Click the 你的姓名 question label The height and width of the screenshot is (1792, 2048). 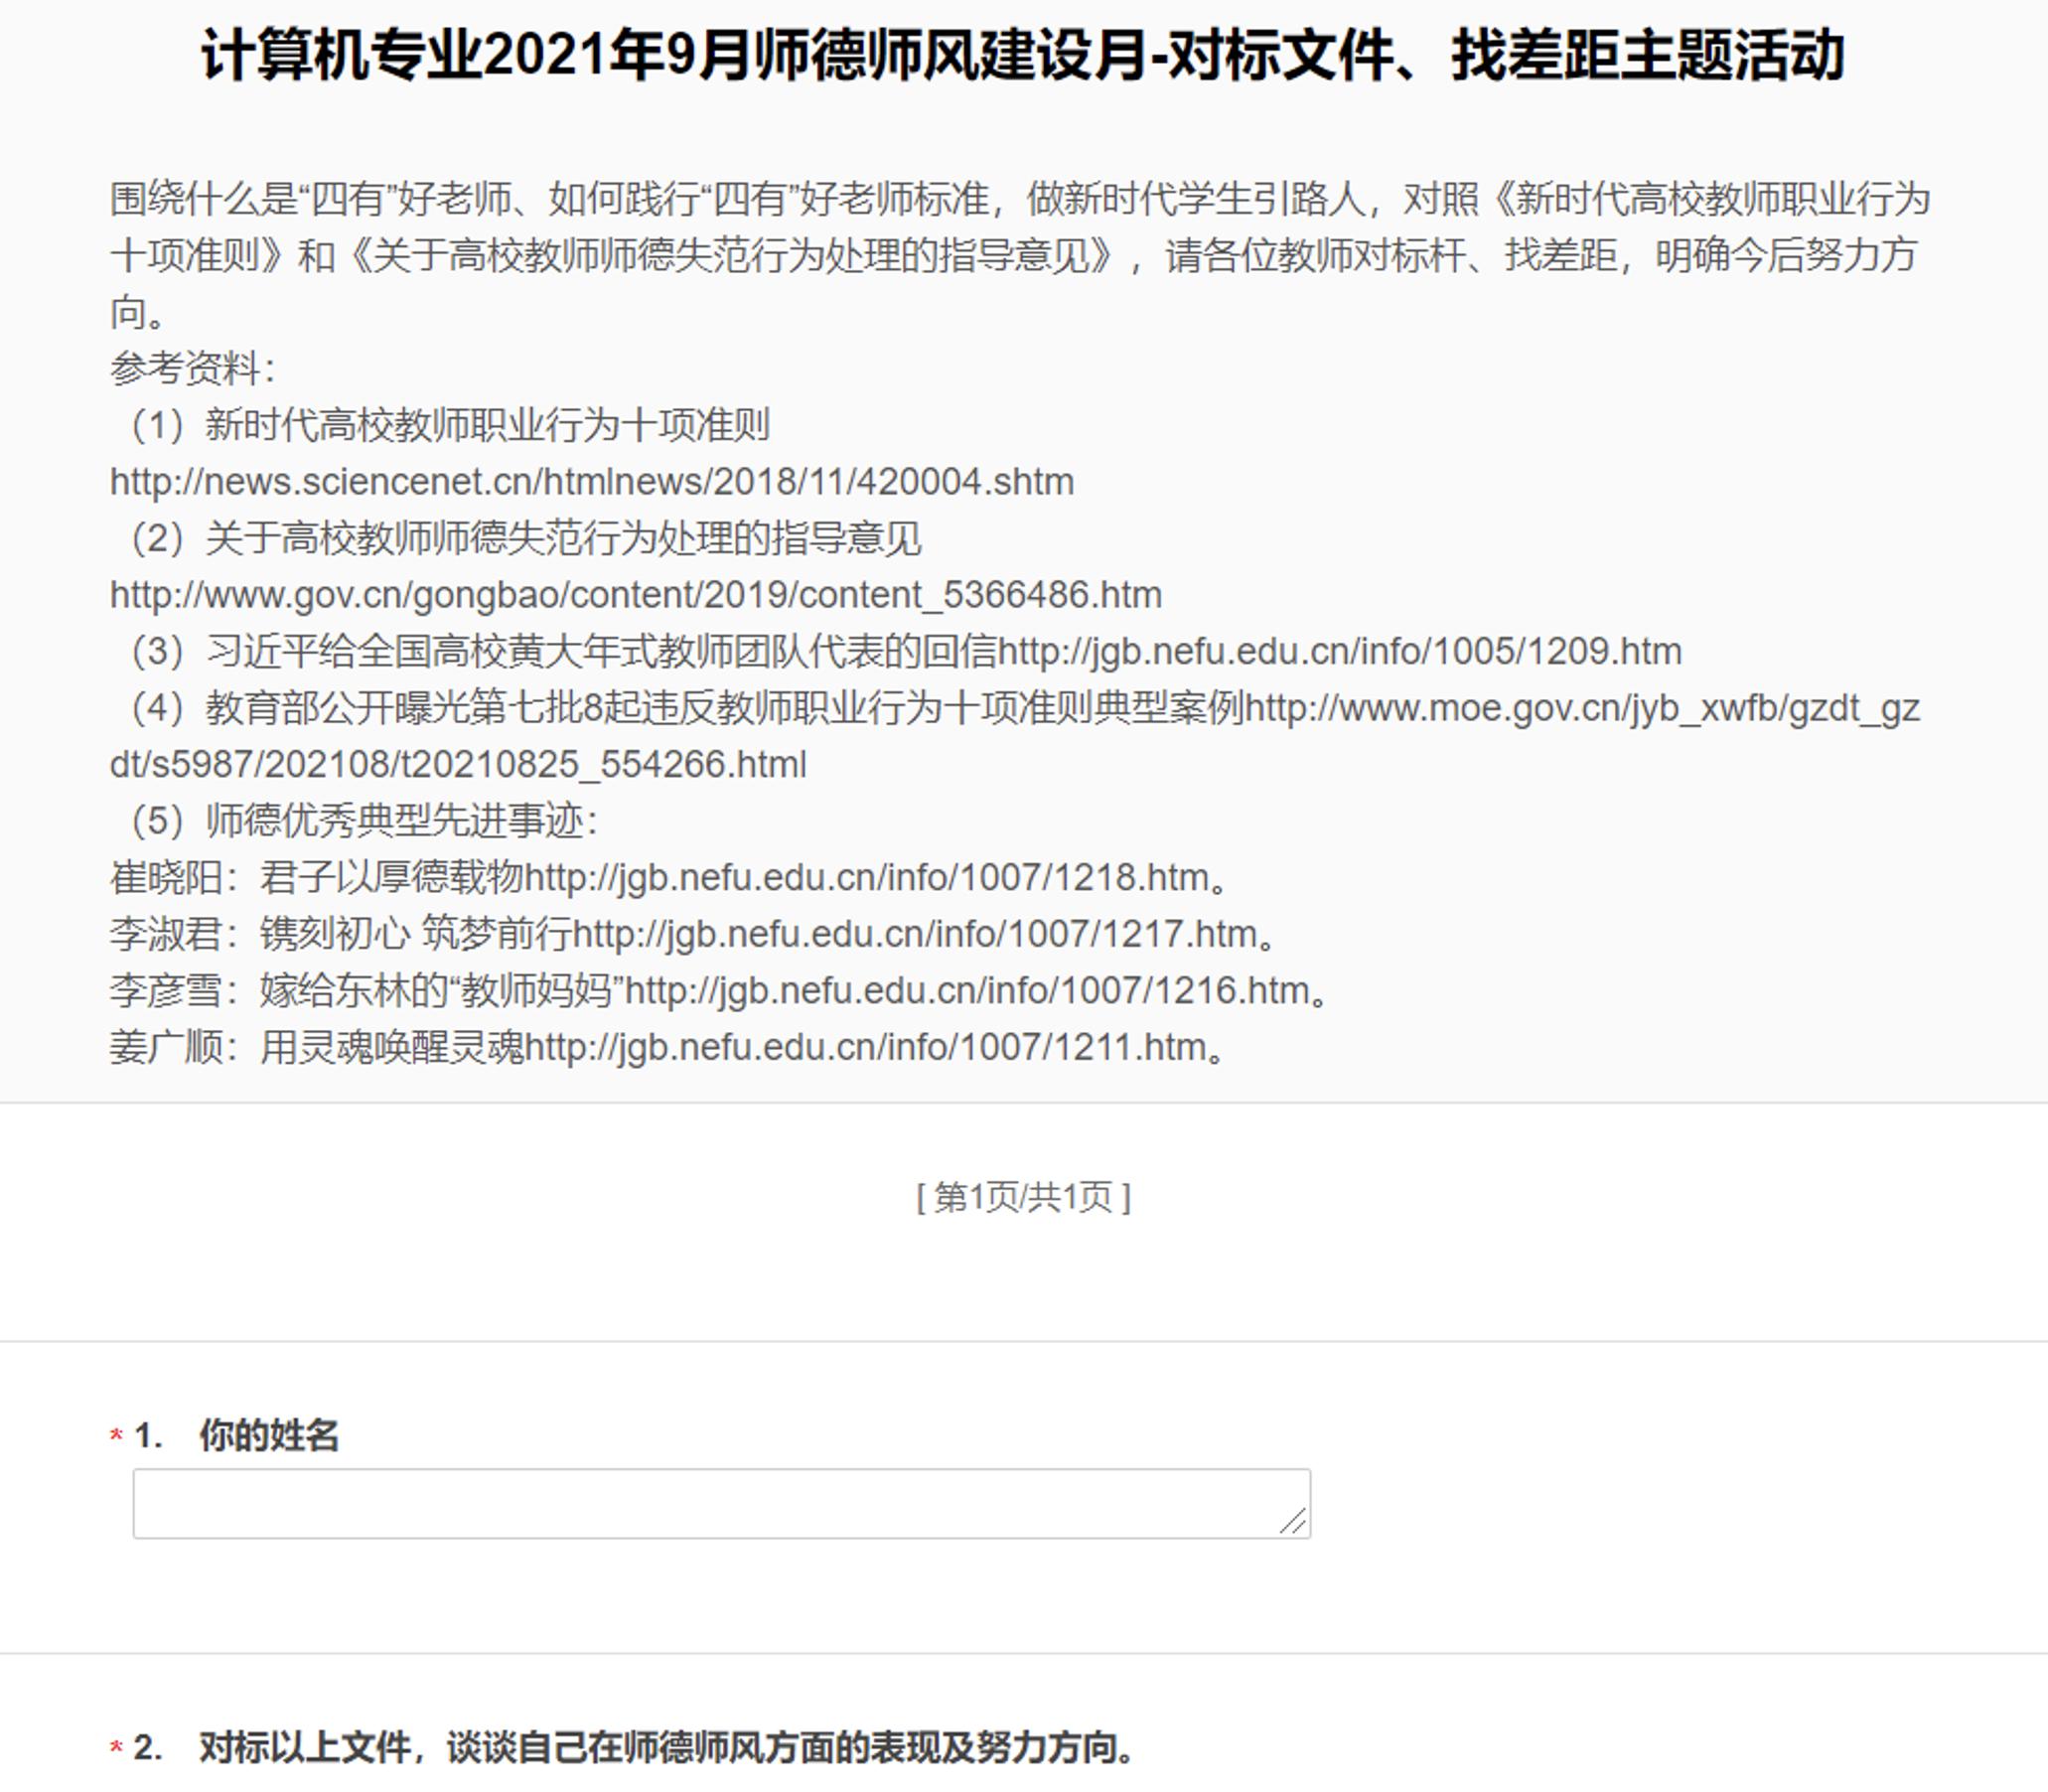click(x=268, y=1435)
